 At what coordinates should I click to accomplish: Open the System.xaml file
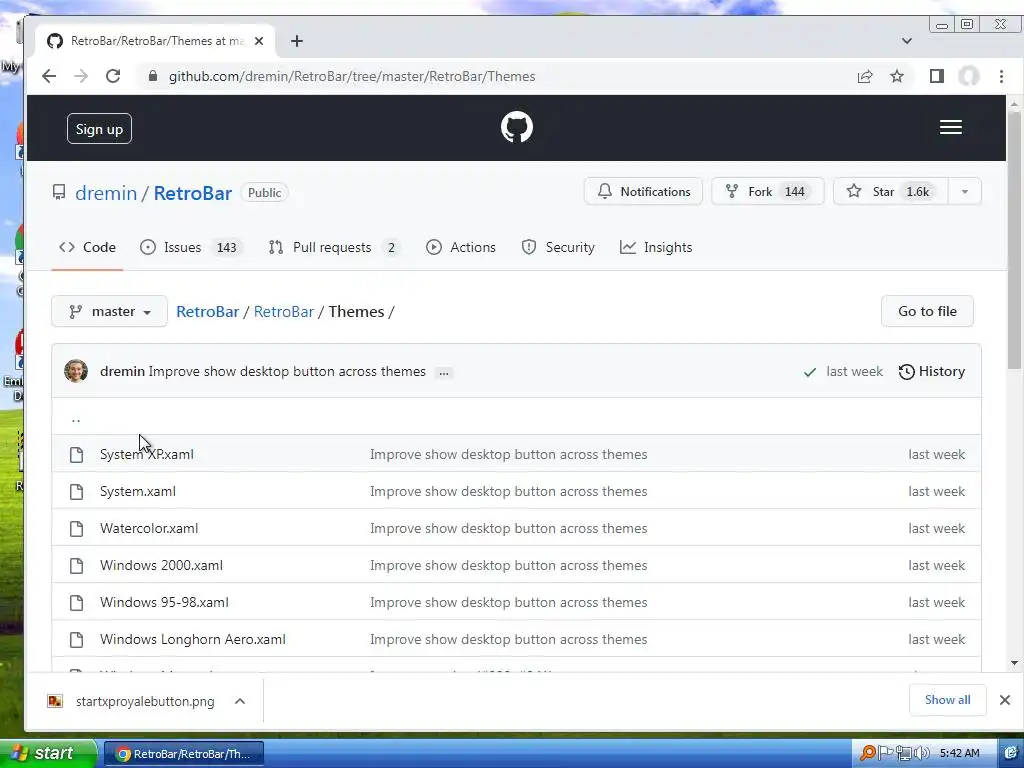[x=138, y=492]
